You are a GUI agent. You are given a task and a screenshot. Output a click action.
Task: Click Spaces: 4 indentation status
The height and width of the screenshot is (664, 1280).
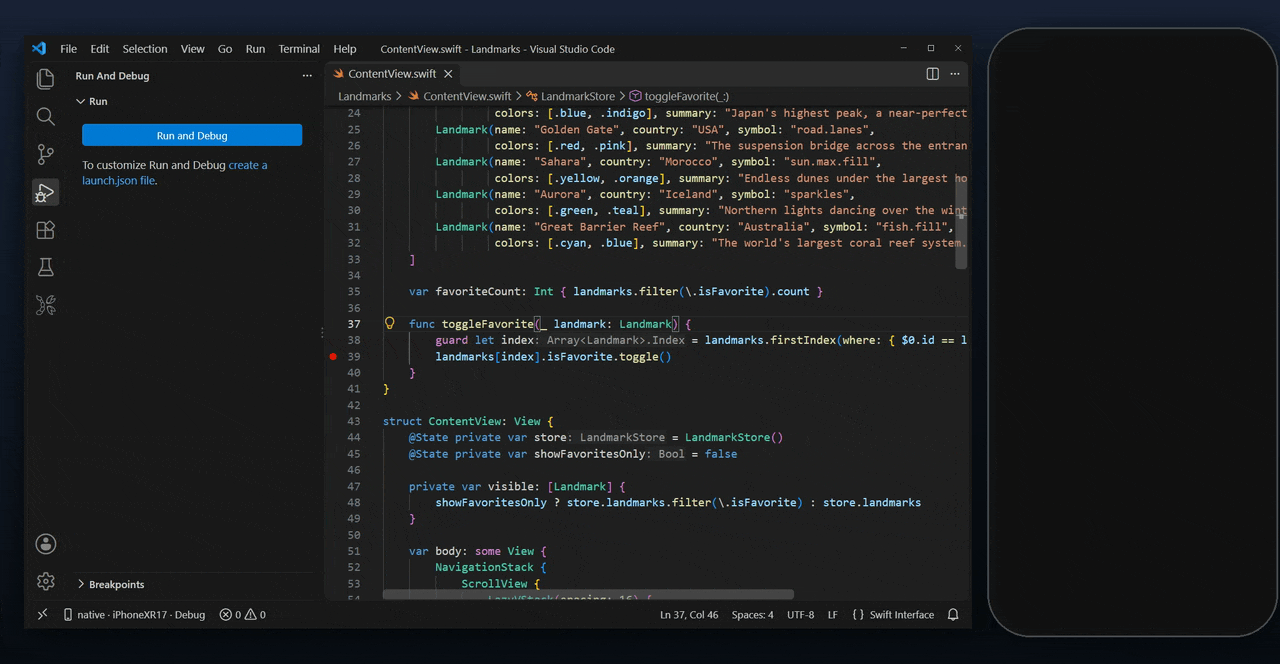point(752,615)
